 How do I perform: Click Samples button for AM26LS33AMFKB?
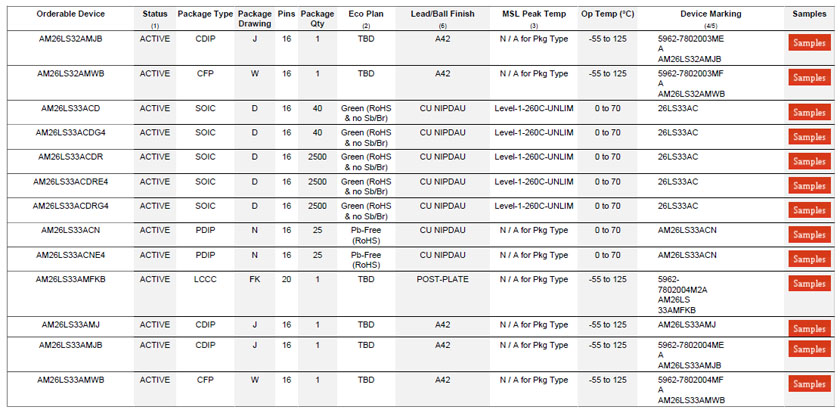click(x=809, y=284)
